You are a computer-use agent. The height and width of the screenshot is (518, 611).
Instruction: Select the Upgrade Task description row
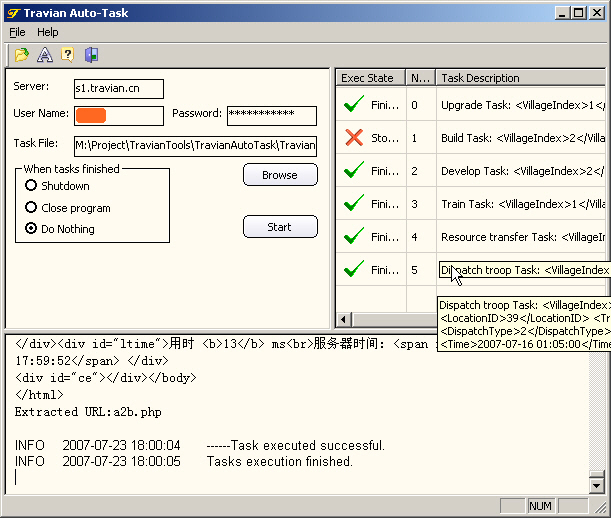point(522,105)
